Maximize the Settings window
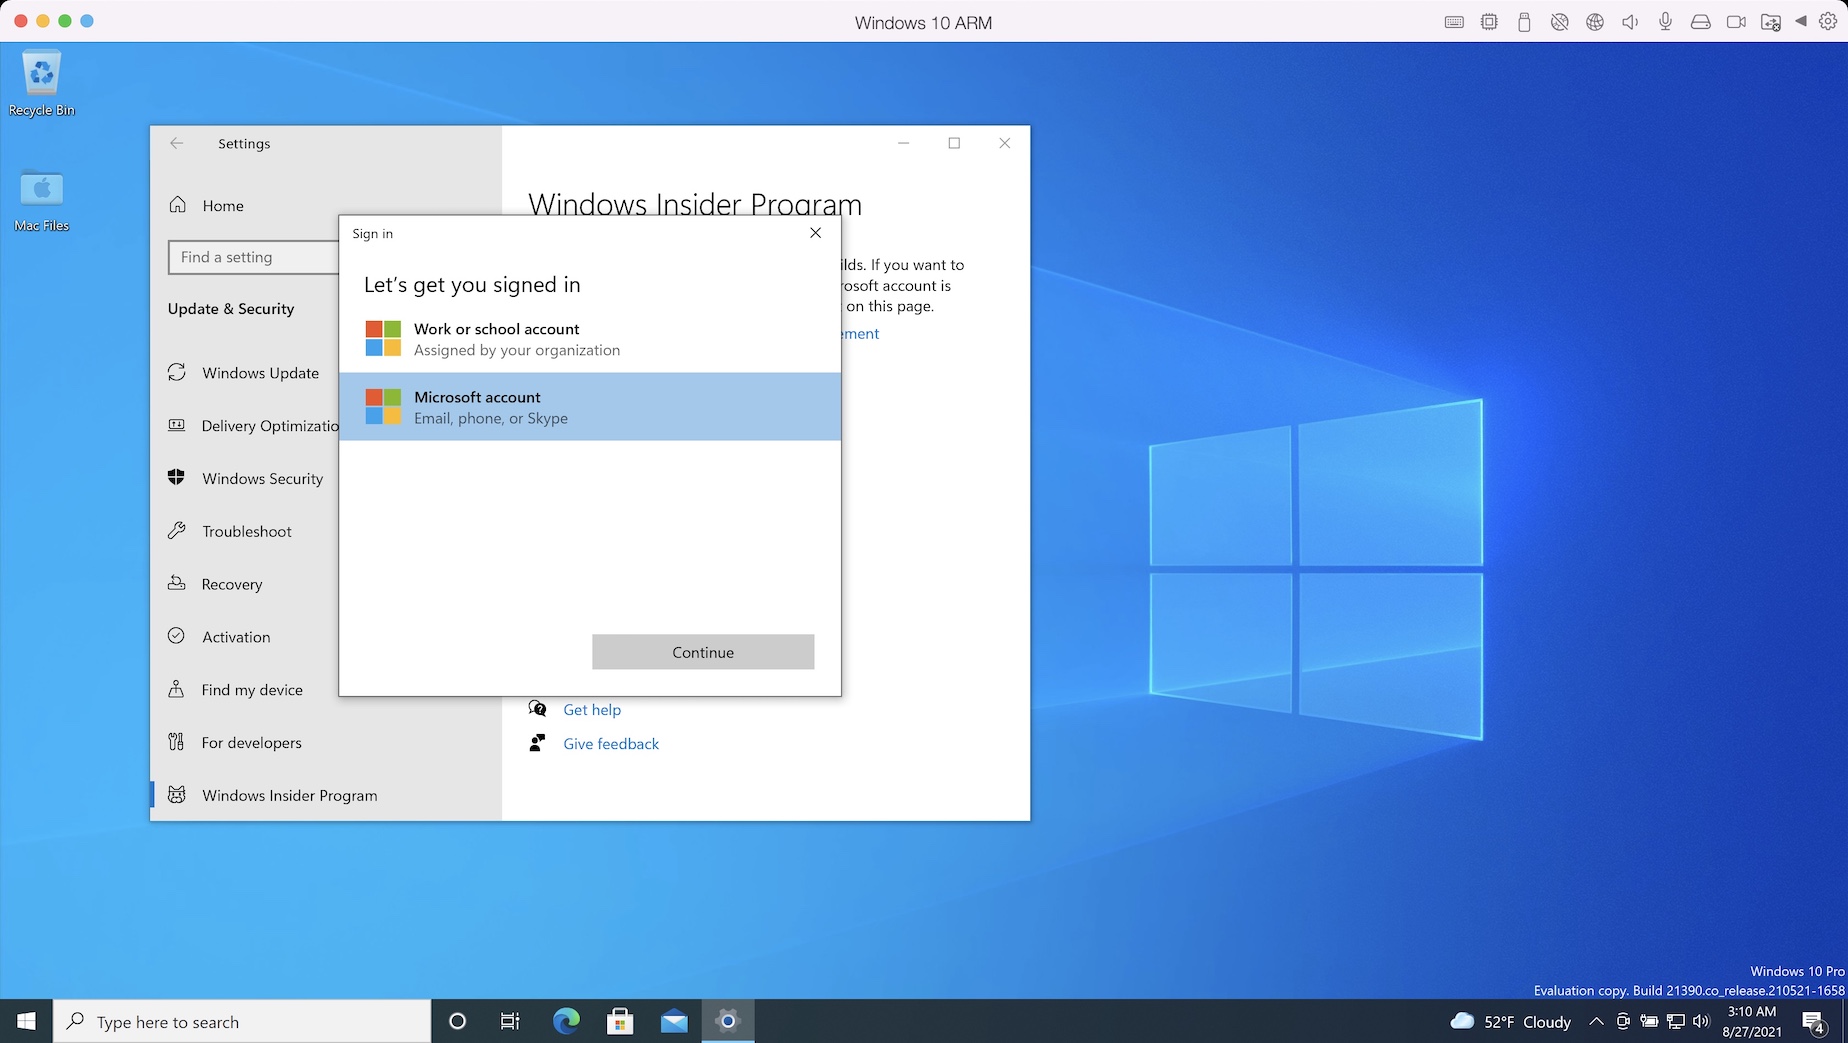This screenshot has height=1043, width=1848. pyautogui.click(x=954, y=143)
